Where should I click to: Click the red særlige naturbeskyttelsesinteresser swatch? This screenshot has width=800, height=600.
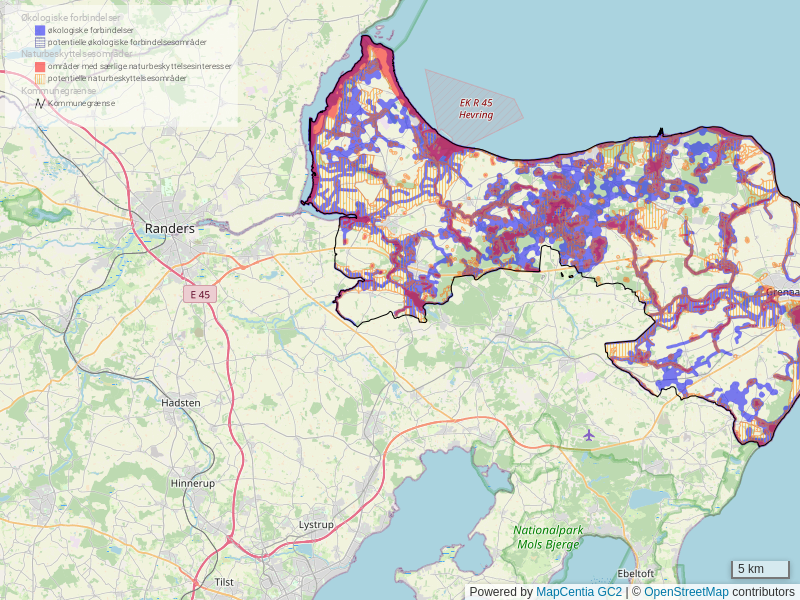pos(40,66)
